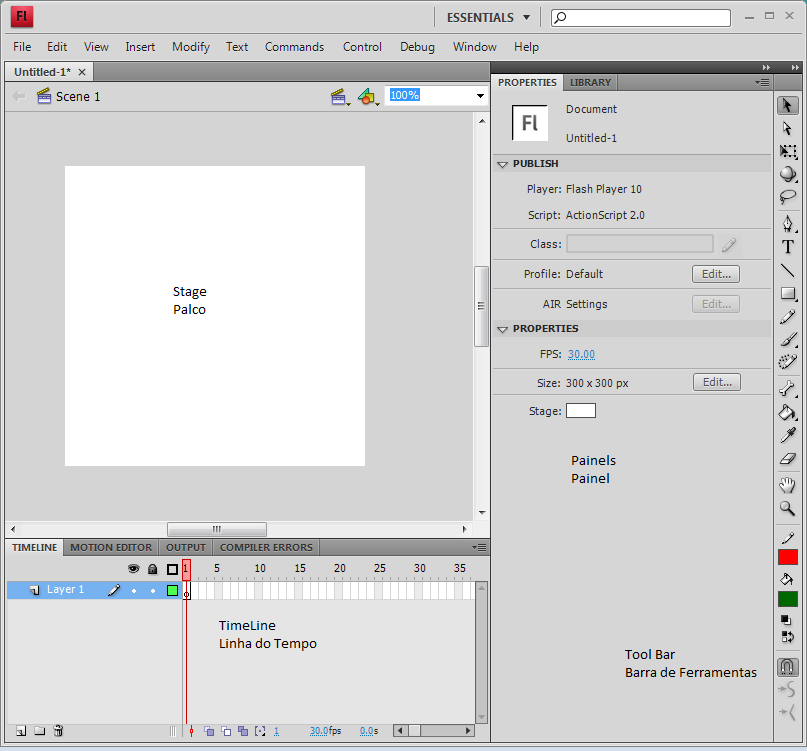The image size is (807, 751).
Task: Select the Paint Bucket tool
Action: (x=788, y=412)
